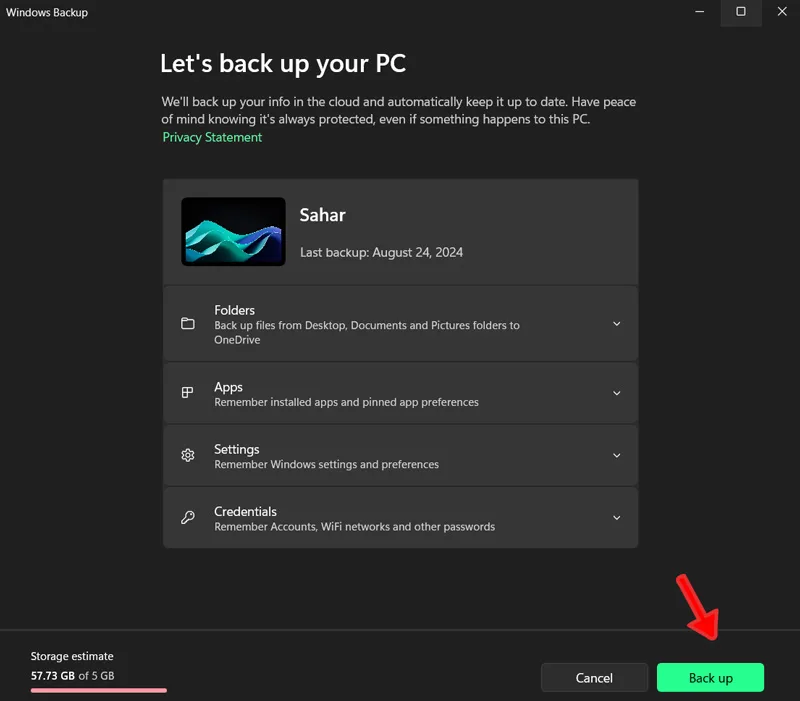Expand the Credentials section chevron
The width and height of the screenshot is (800, 701).
point(616,518)
